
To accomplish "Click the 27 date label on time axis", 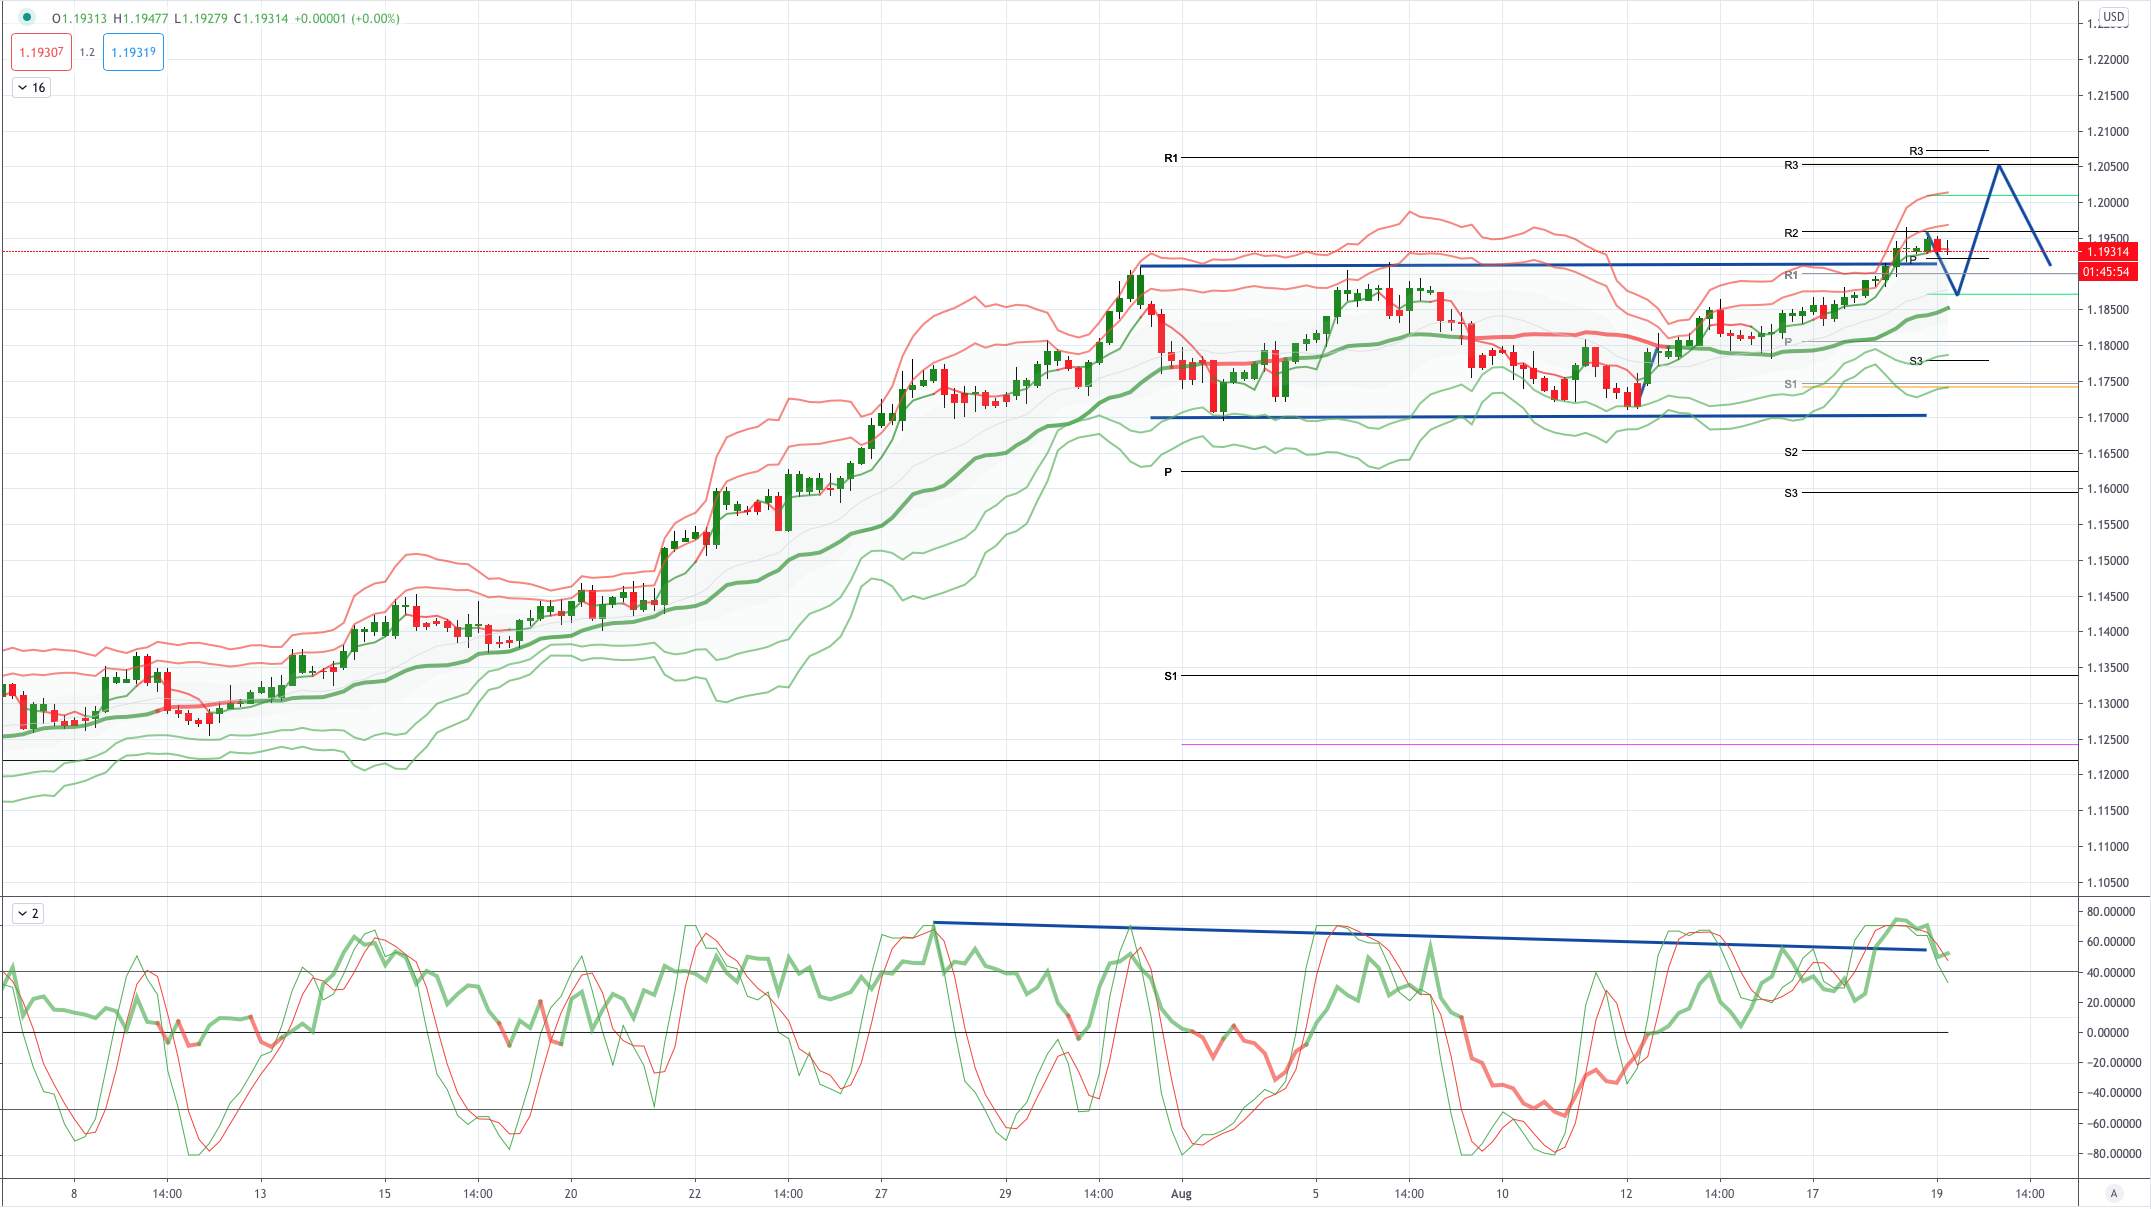I will tap(881, 1193).
